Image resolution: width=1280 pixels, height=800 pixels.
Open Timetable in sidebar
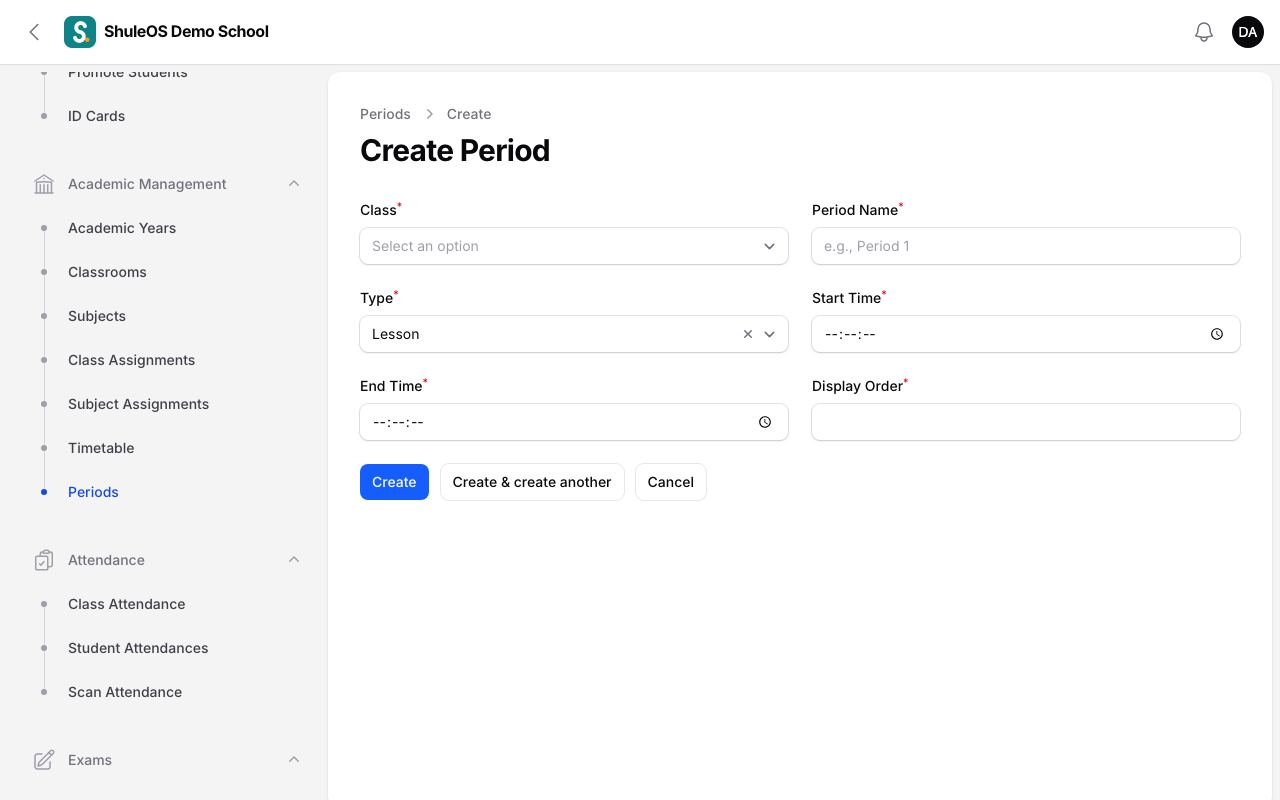101,448
